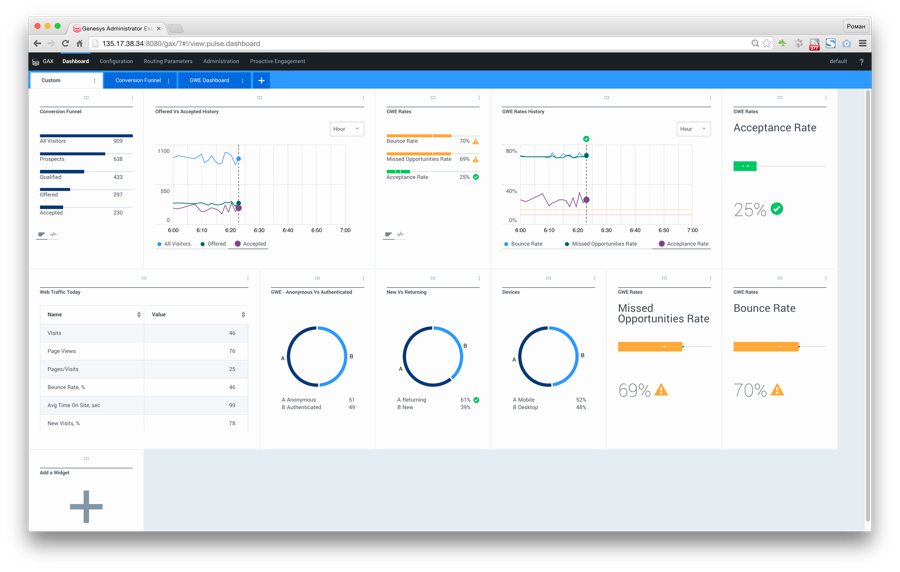Open Hour dropdown in GWE Rates History
The height and width of the screenshot is (572, 900).
(x=693, y=129)
